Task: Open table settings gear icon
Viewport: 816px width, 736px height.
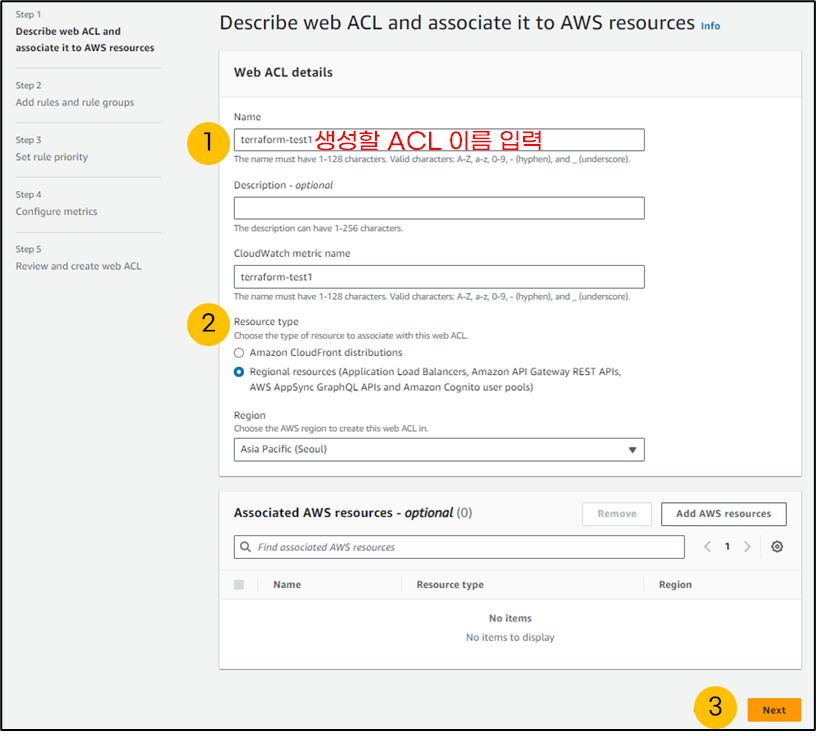Action: [777, 547]
